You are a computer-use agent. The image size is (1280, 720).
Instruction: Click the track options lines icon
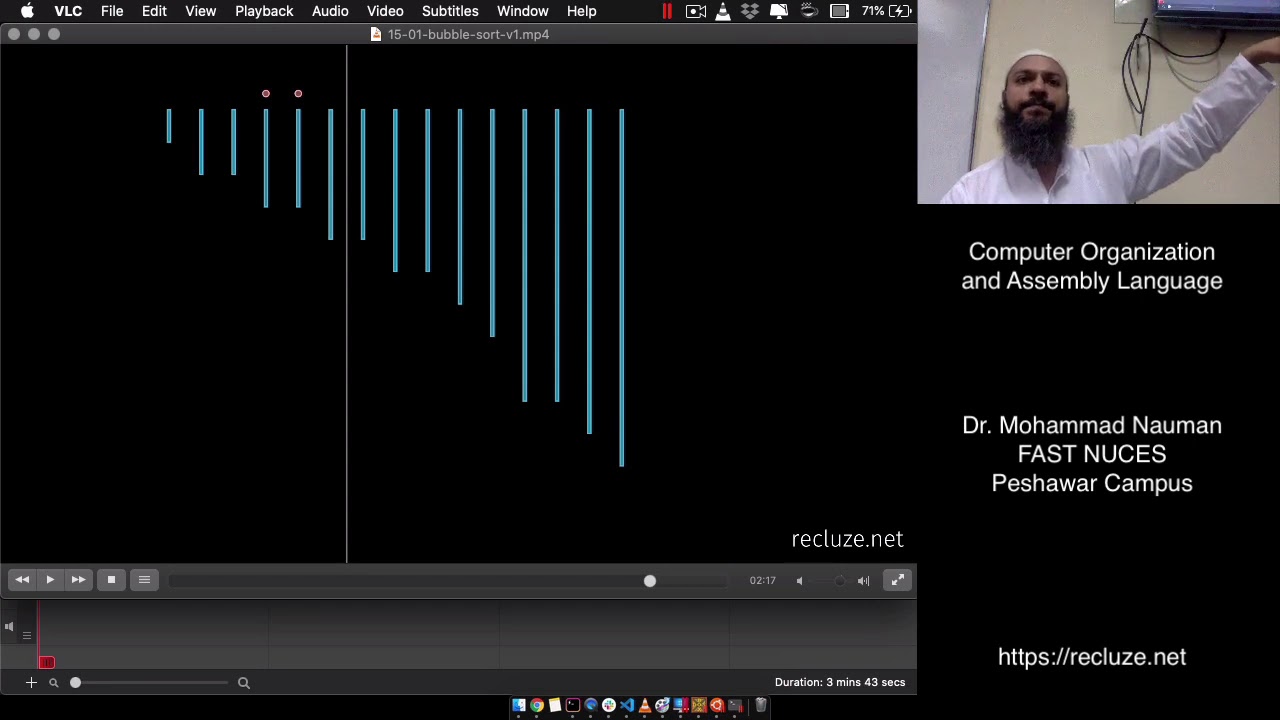(27, 635)
